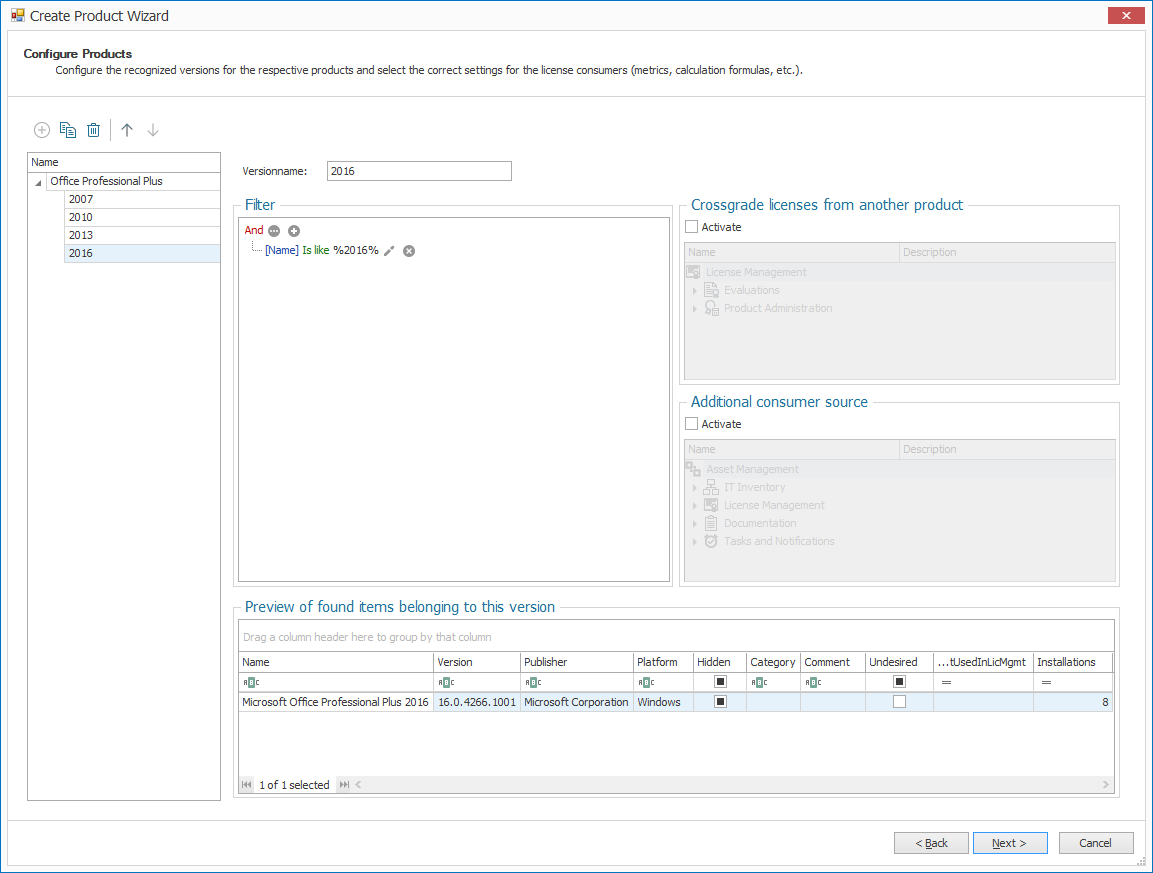
Task: Open the And group options ellipsis
Action: pos(275,231)
